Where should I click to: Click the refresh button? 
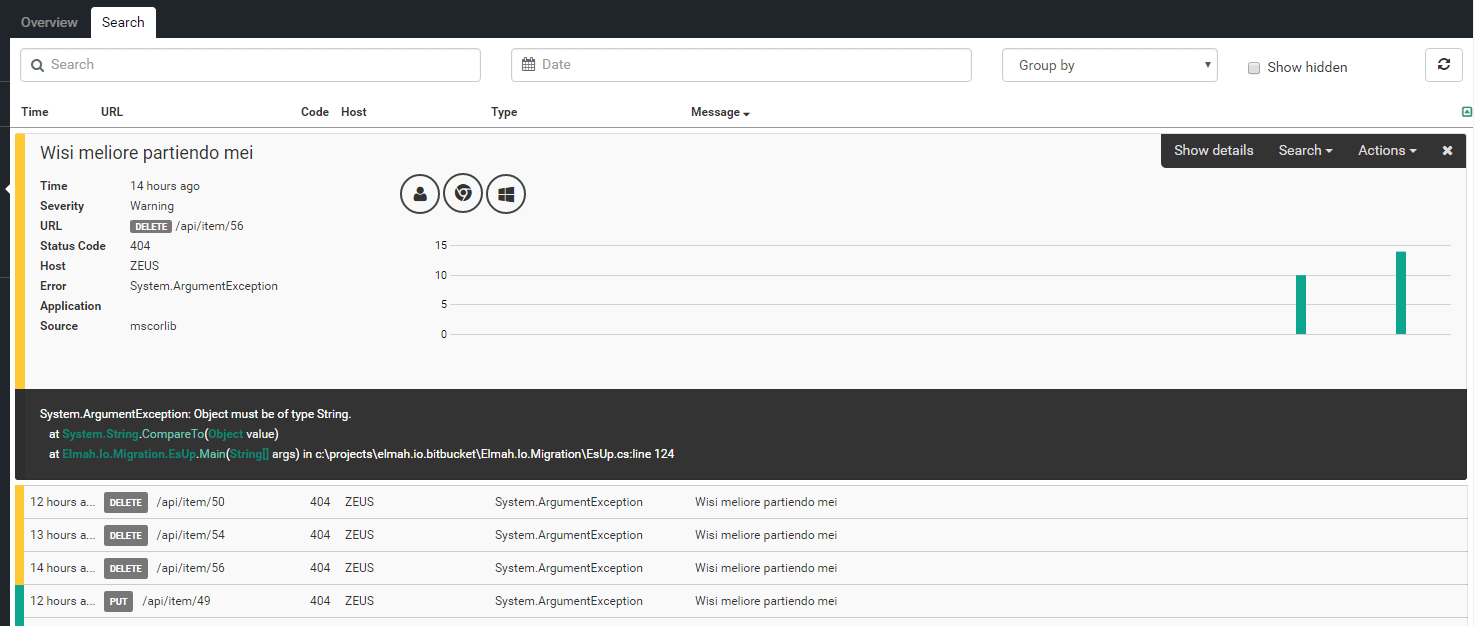point(1443,65)
